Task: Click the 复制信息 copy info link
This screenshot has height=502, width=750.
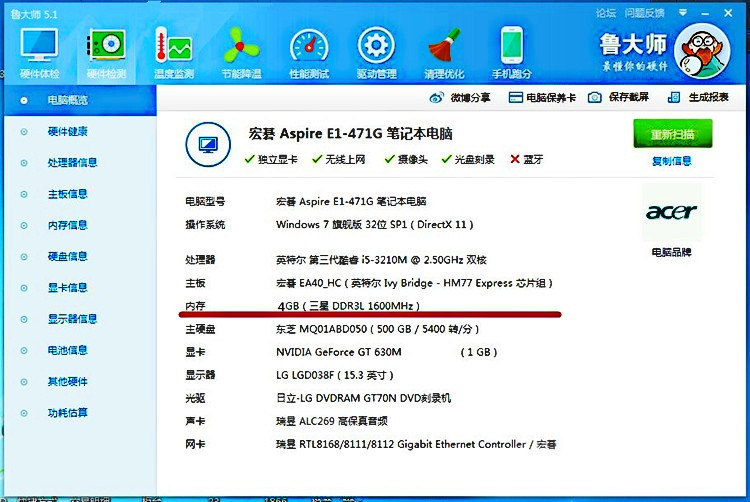Action: [671, 161]
